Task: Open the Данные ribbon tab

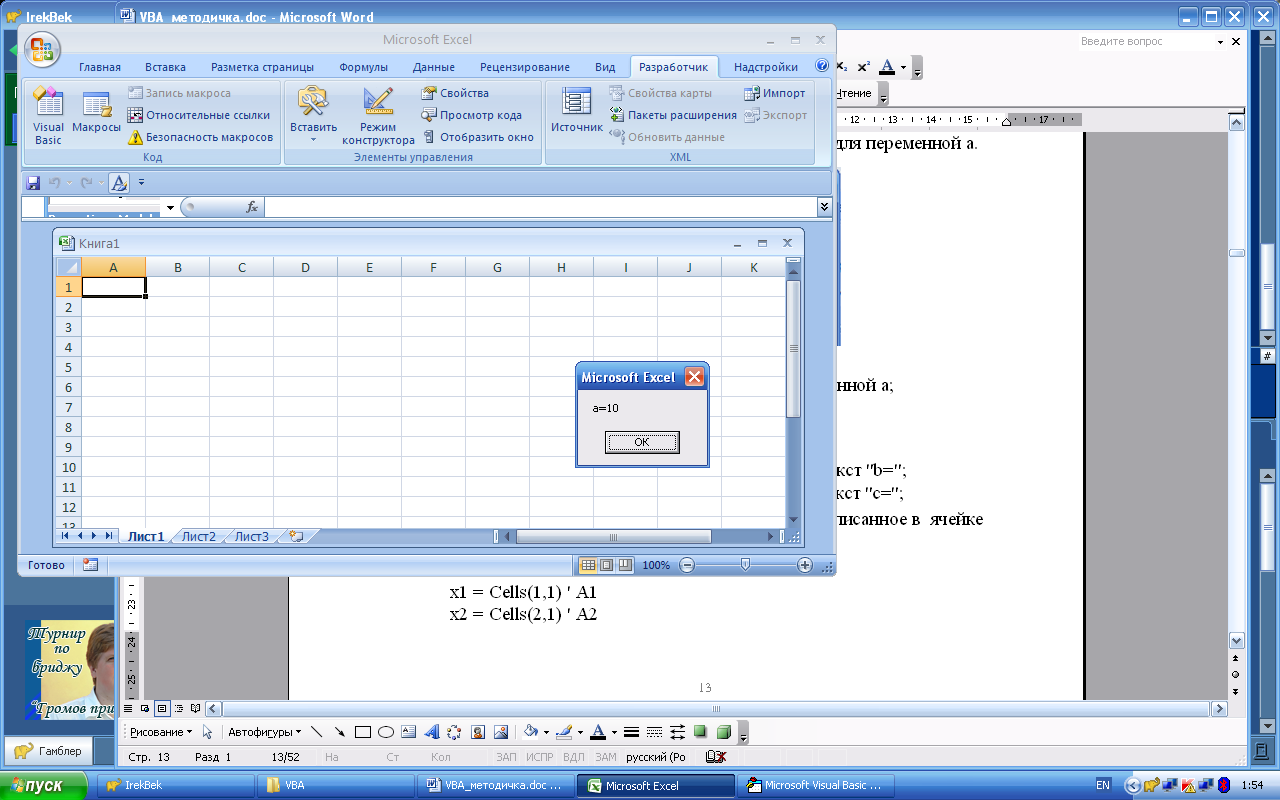Action: click(434, 67)
